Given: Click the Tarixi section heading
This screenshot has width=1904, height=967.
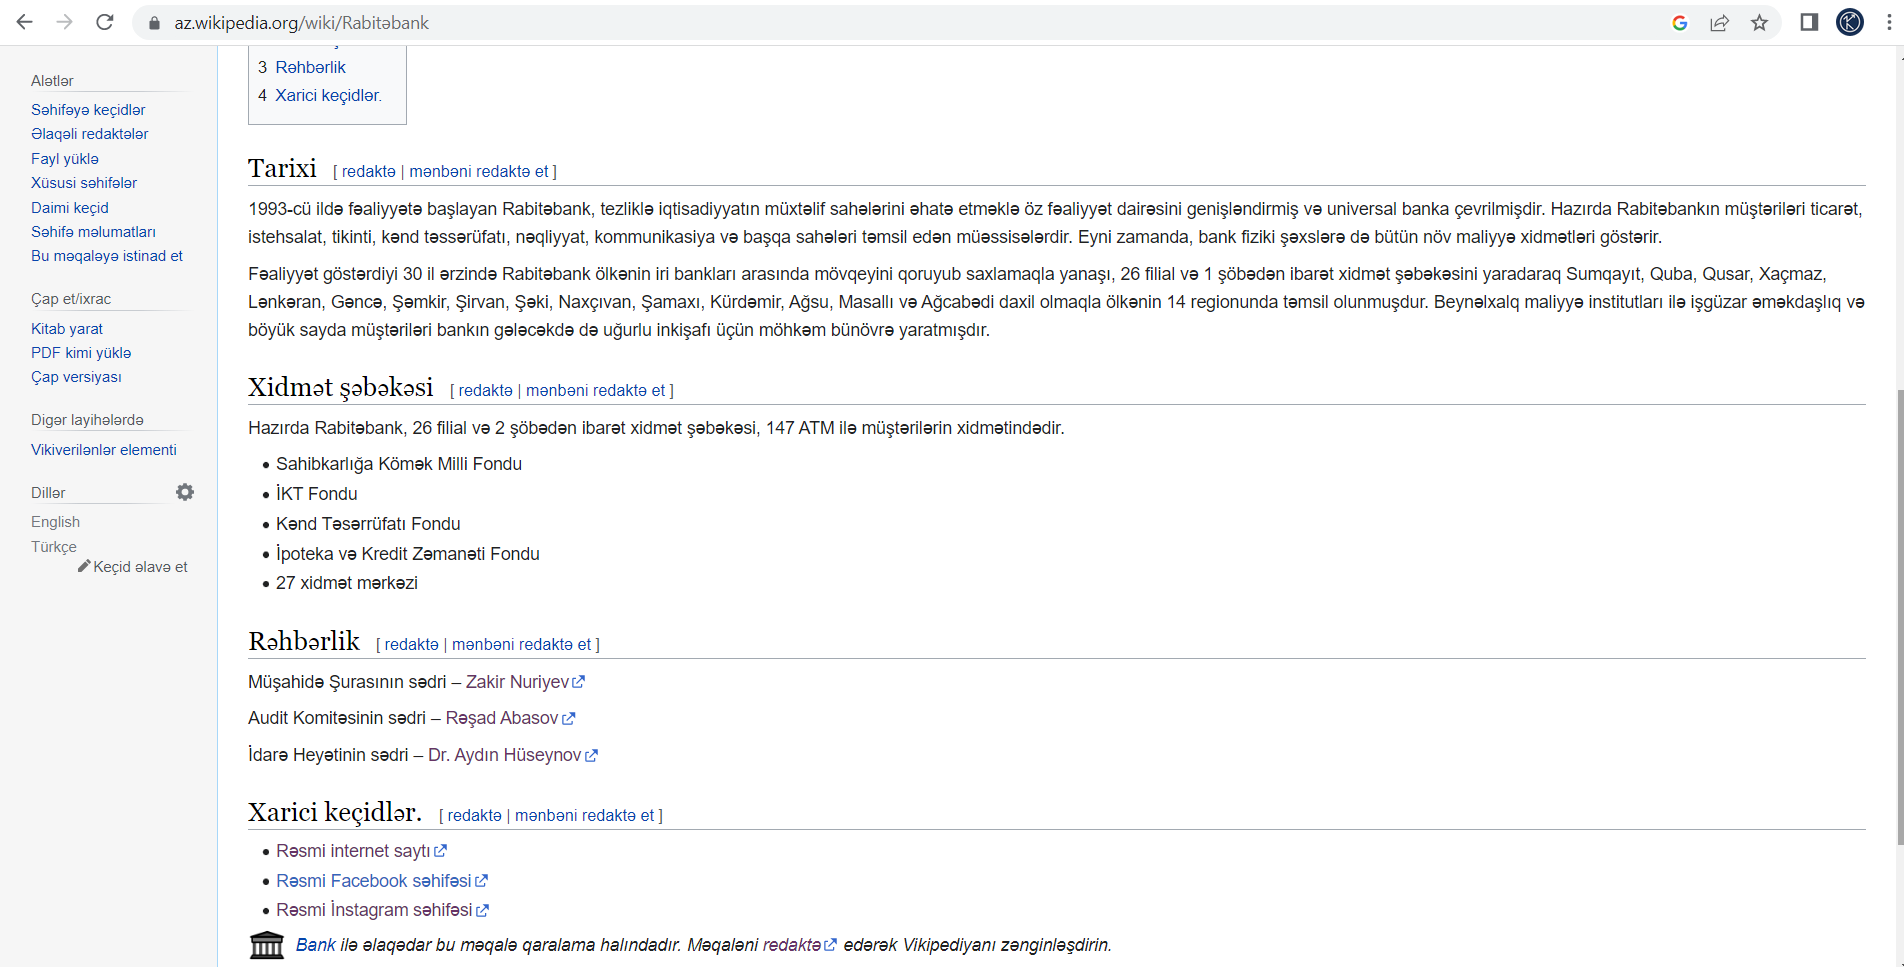Looking at the screenshot, I should 282,168.
